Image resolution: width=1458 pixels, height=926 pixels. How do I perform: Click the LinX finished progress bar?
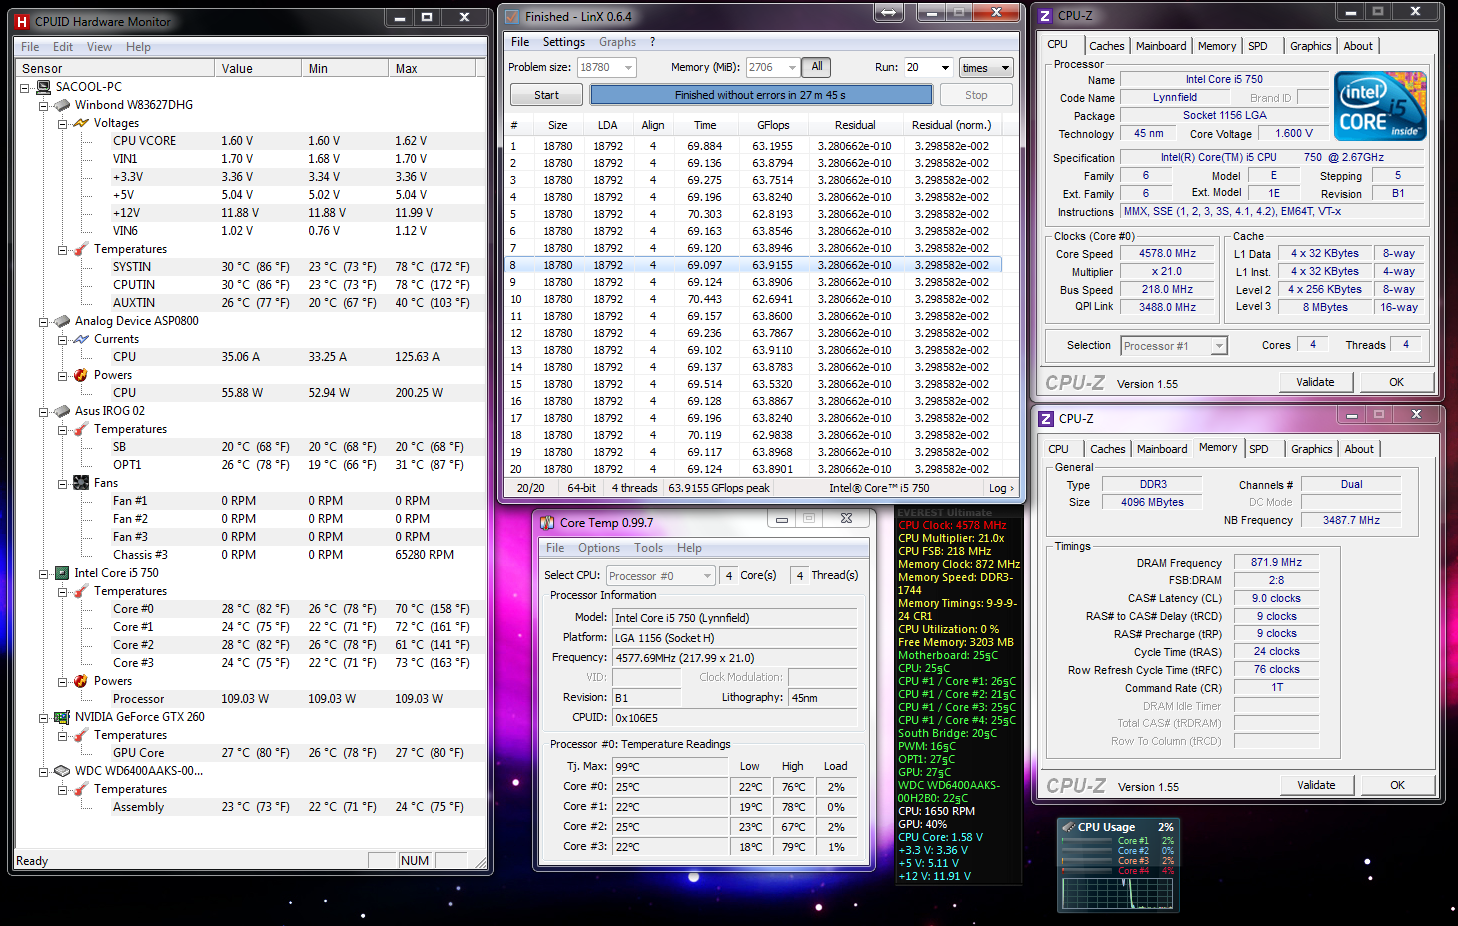(x=760, y=95)
